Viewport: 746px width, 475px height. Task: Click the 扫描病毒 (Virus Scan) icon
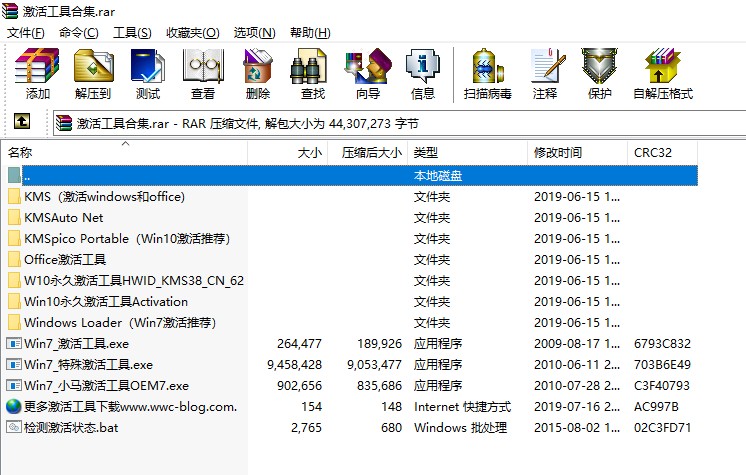coord(487,66)
